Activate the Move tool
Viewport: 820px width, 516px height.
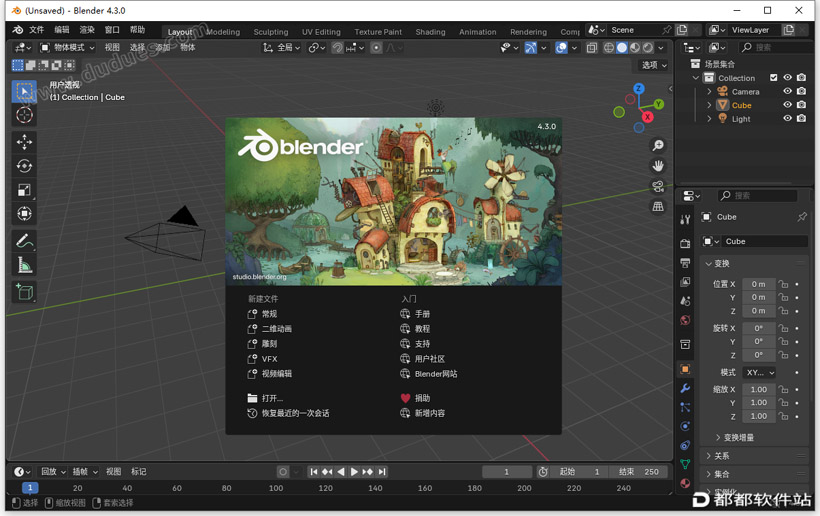pyautogui.click(x=24, y=142)
